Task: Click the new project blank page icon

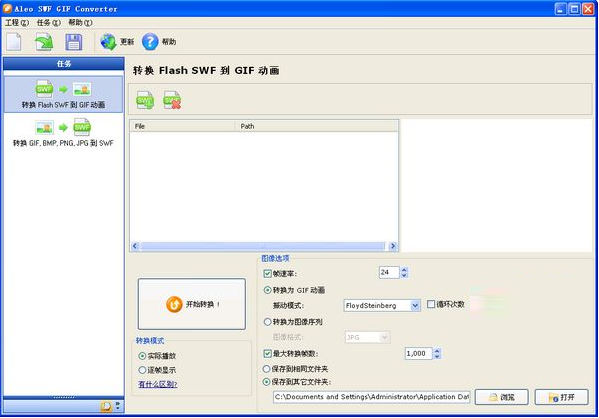Action: click(x=14, y=42)
